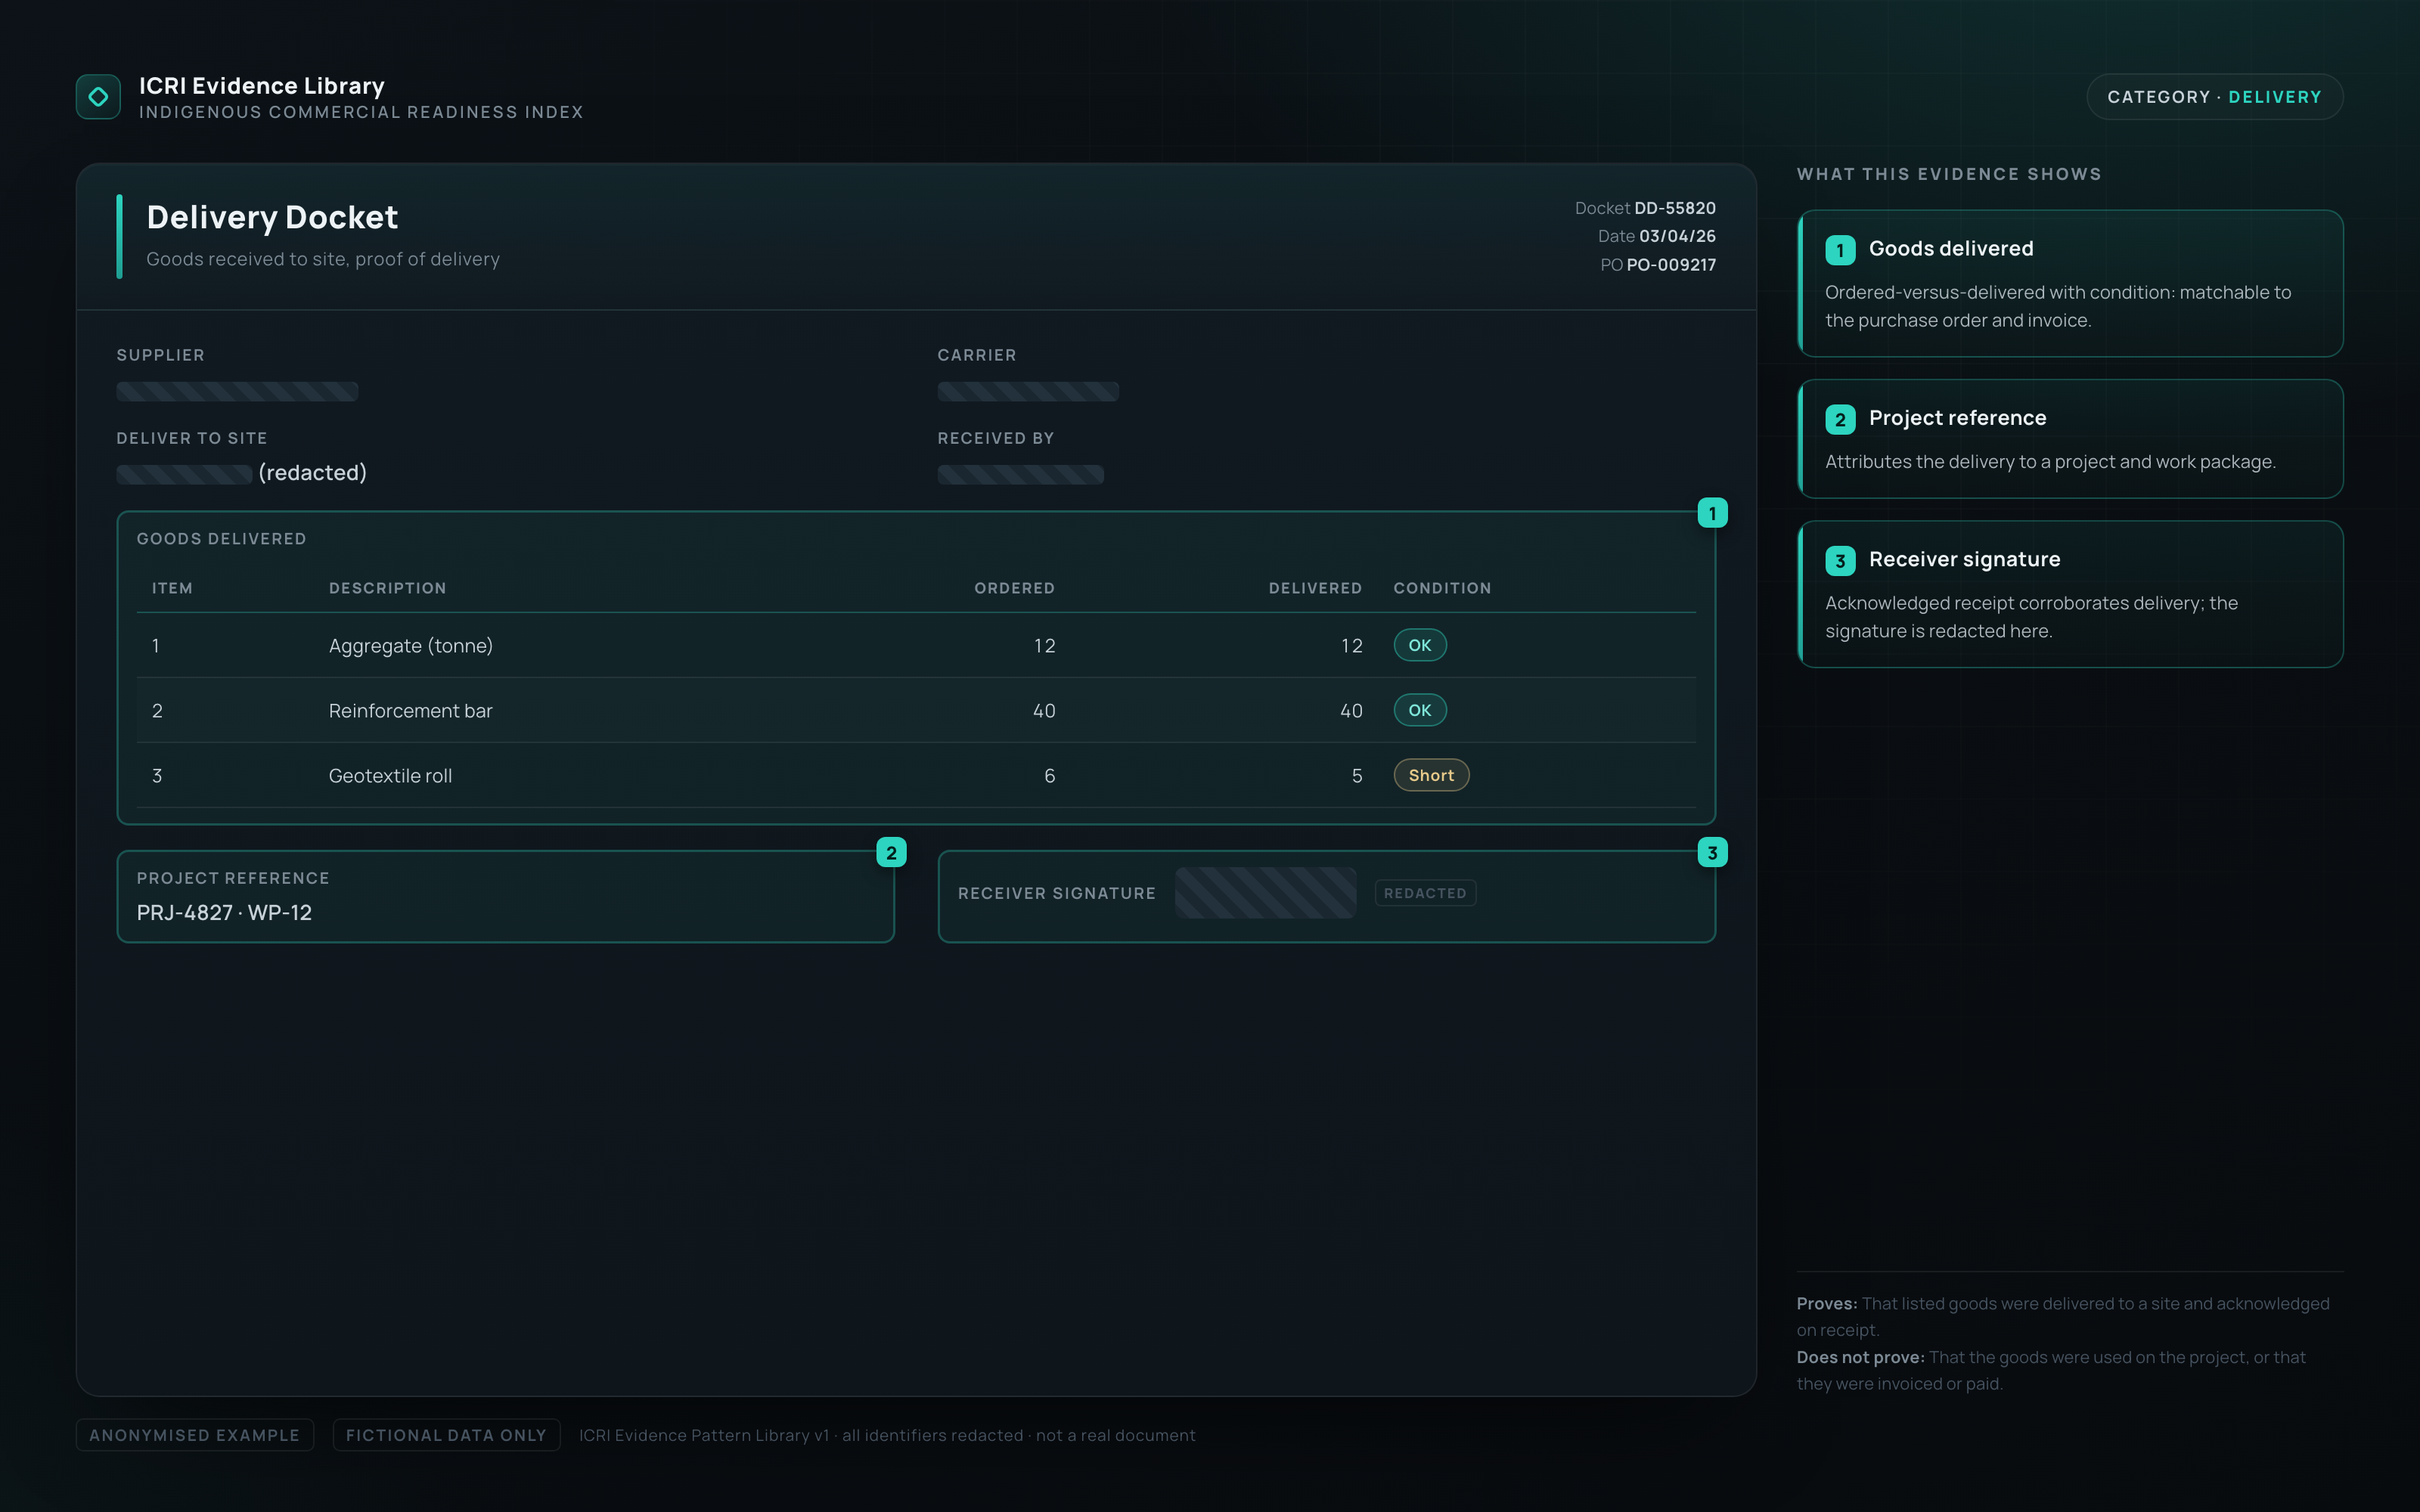Click the Fictional Data Only tag
This screenshot has height=1512, width=2420.
446,1435
